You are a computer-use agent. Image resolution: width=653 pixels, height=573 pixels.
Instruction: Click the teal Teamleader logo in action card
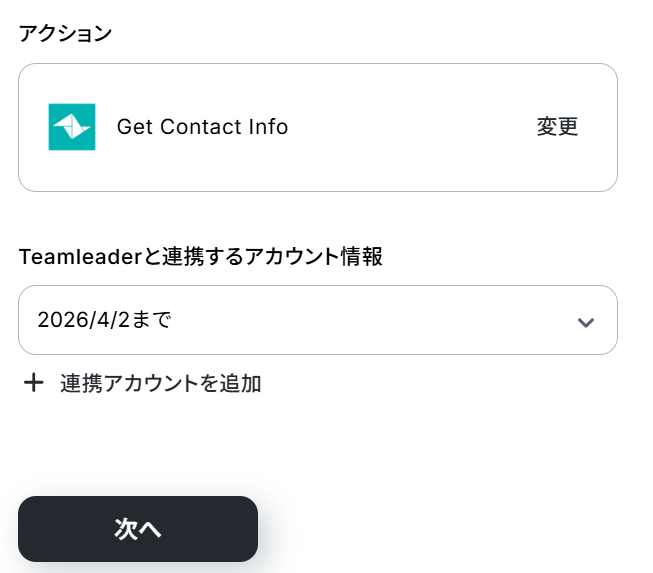click(72, 127)
